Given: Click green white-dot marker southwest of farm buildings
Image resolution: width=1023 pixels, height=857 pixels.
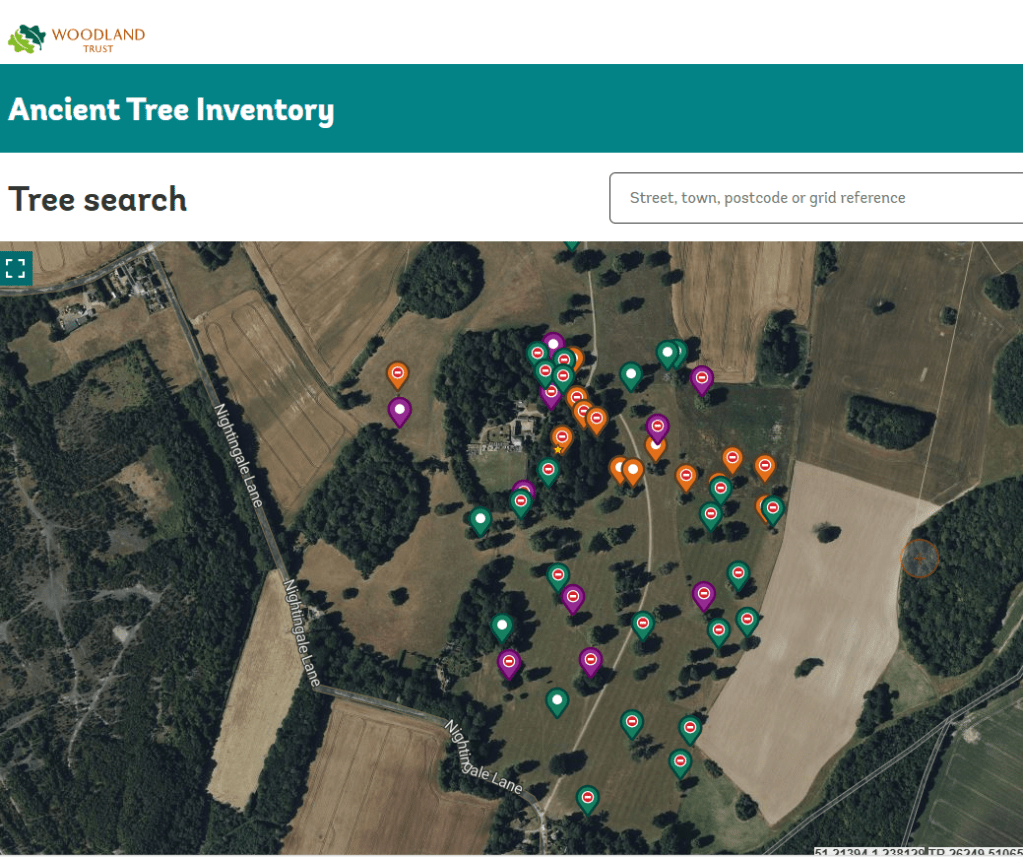Looking at the screenshot, I should click(x=481, y=519).
